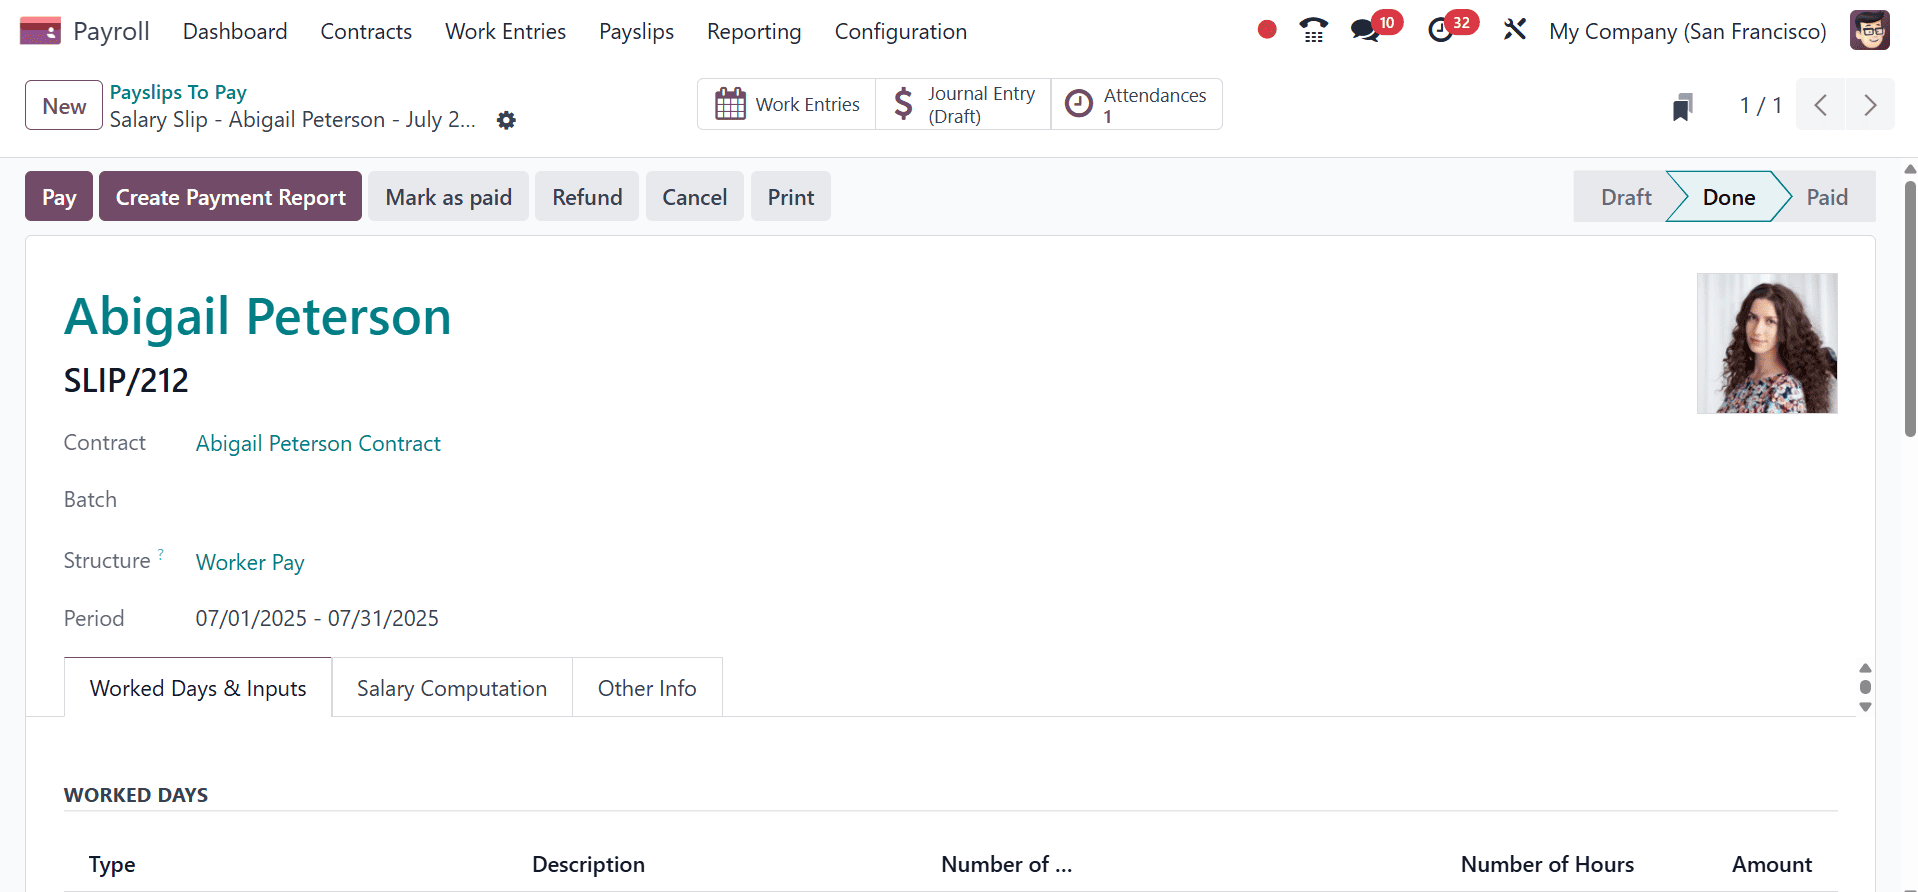Open the developer tools wrench icon
The width and height of the screenshot is (1918, 892).
1515,30
